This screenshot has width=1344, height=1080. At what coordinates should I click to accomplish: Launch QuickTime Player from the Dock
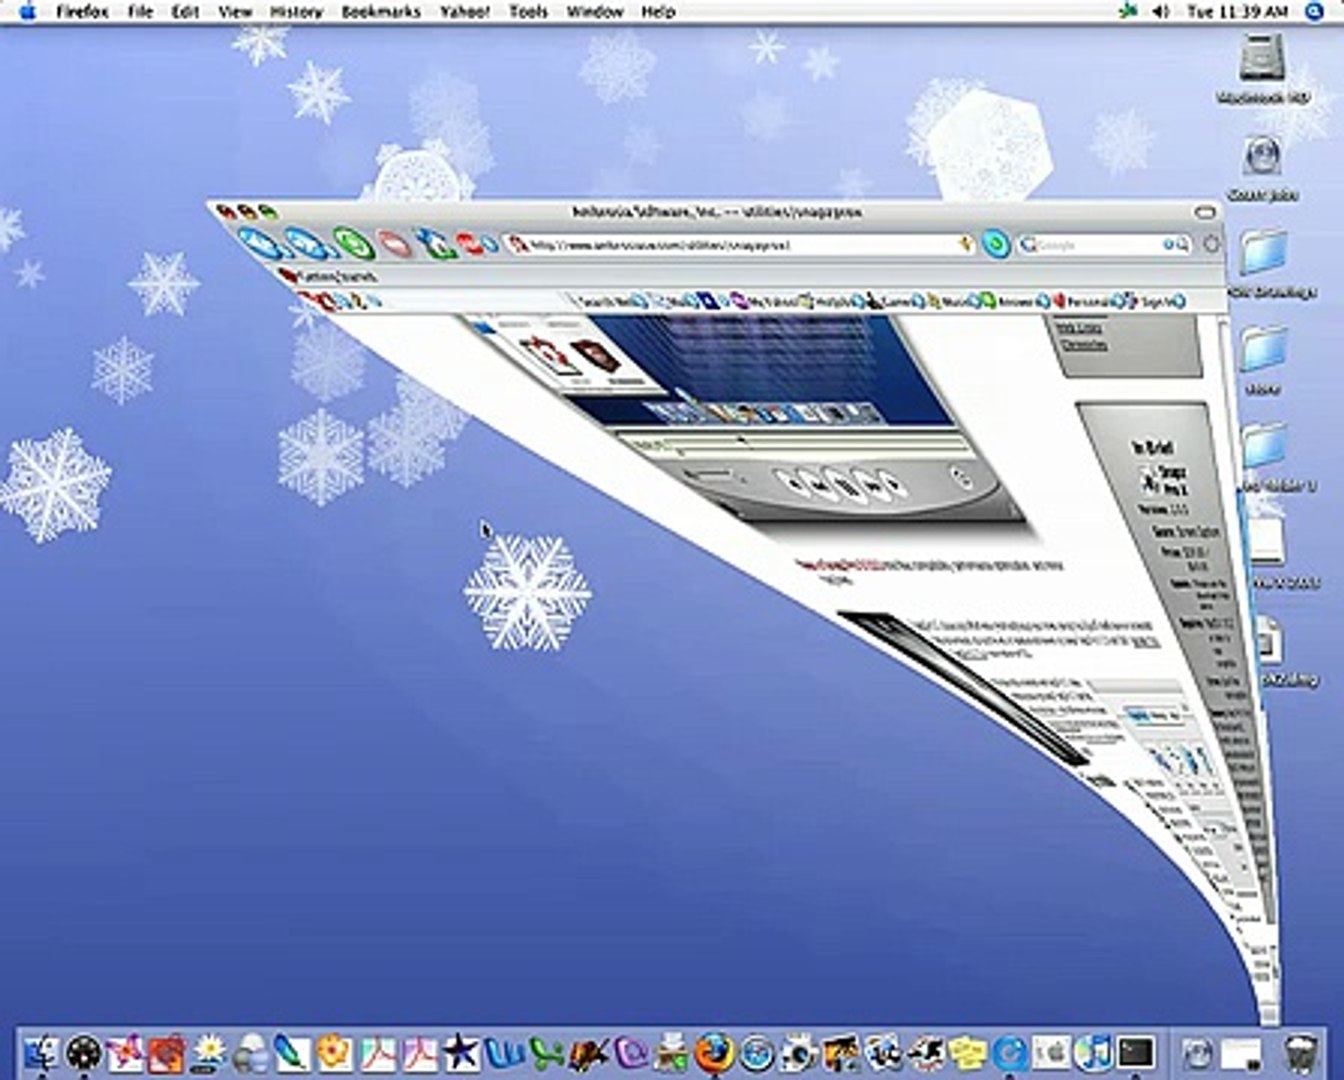coord(1010,1053)
